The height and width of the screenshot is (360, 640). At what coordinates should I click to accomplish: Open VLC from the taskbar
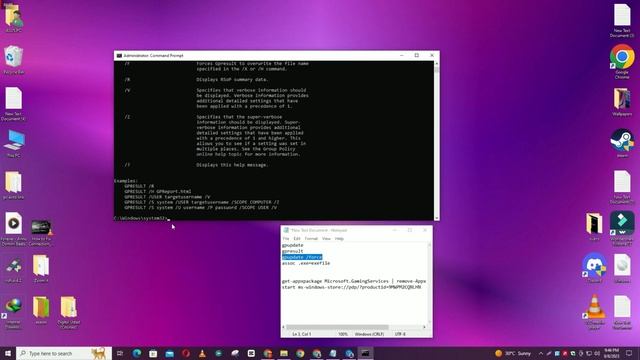pyautogui.click(x=202, y=353)
